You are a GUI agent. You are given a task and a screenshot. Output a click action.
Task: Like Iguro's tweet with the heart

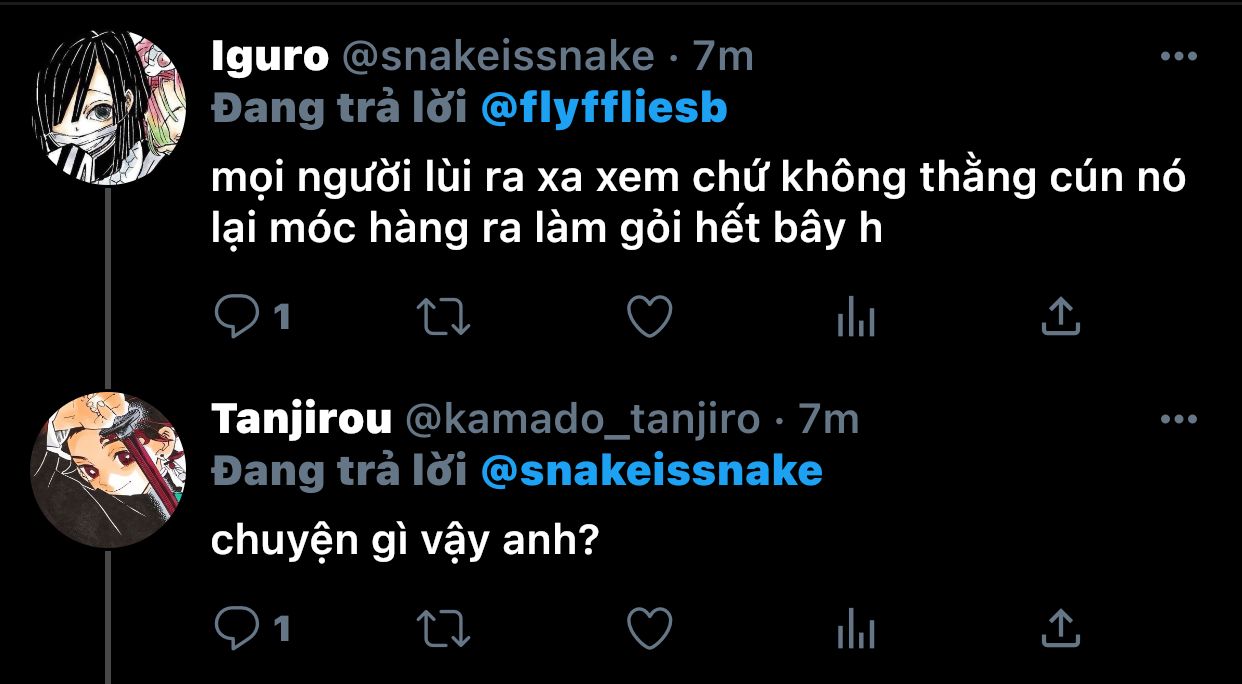pos(649,318)
